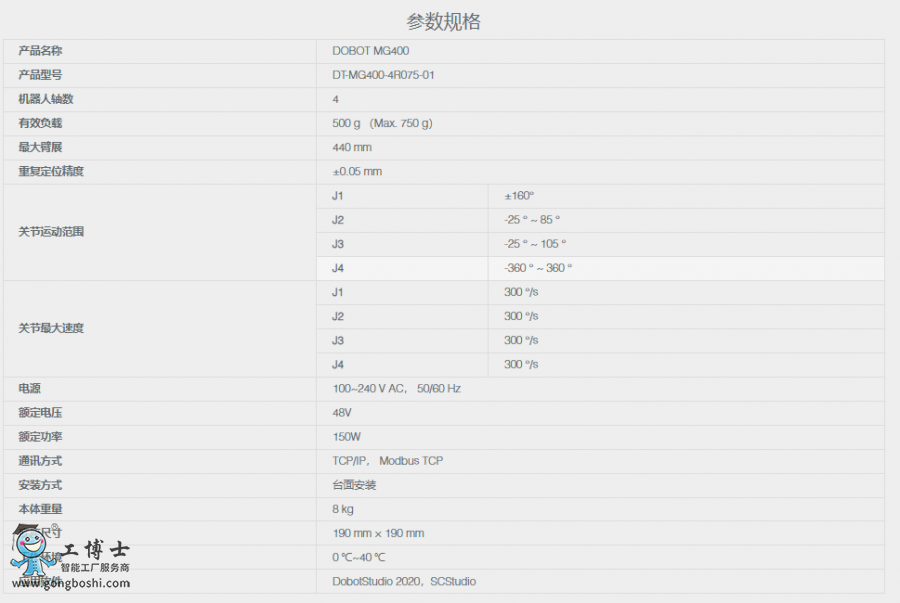Viewport: 900px width, 603px height.
Task: Click the 关节运动范围 row label
Action: pos(51,232)
